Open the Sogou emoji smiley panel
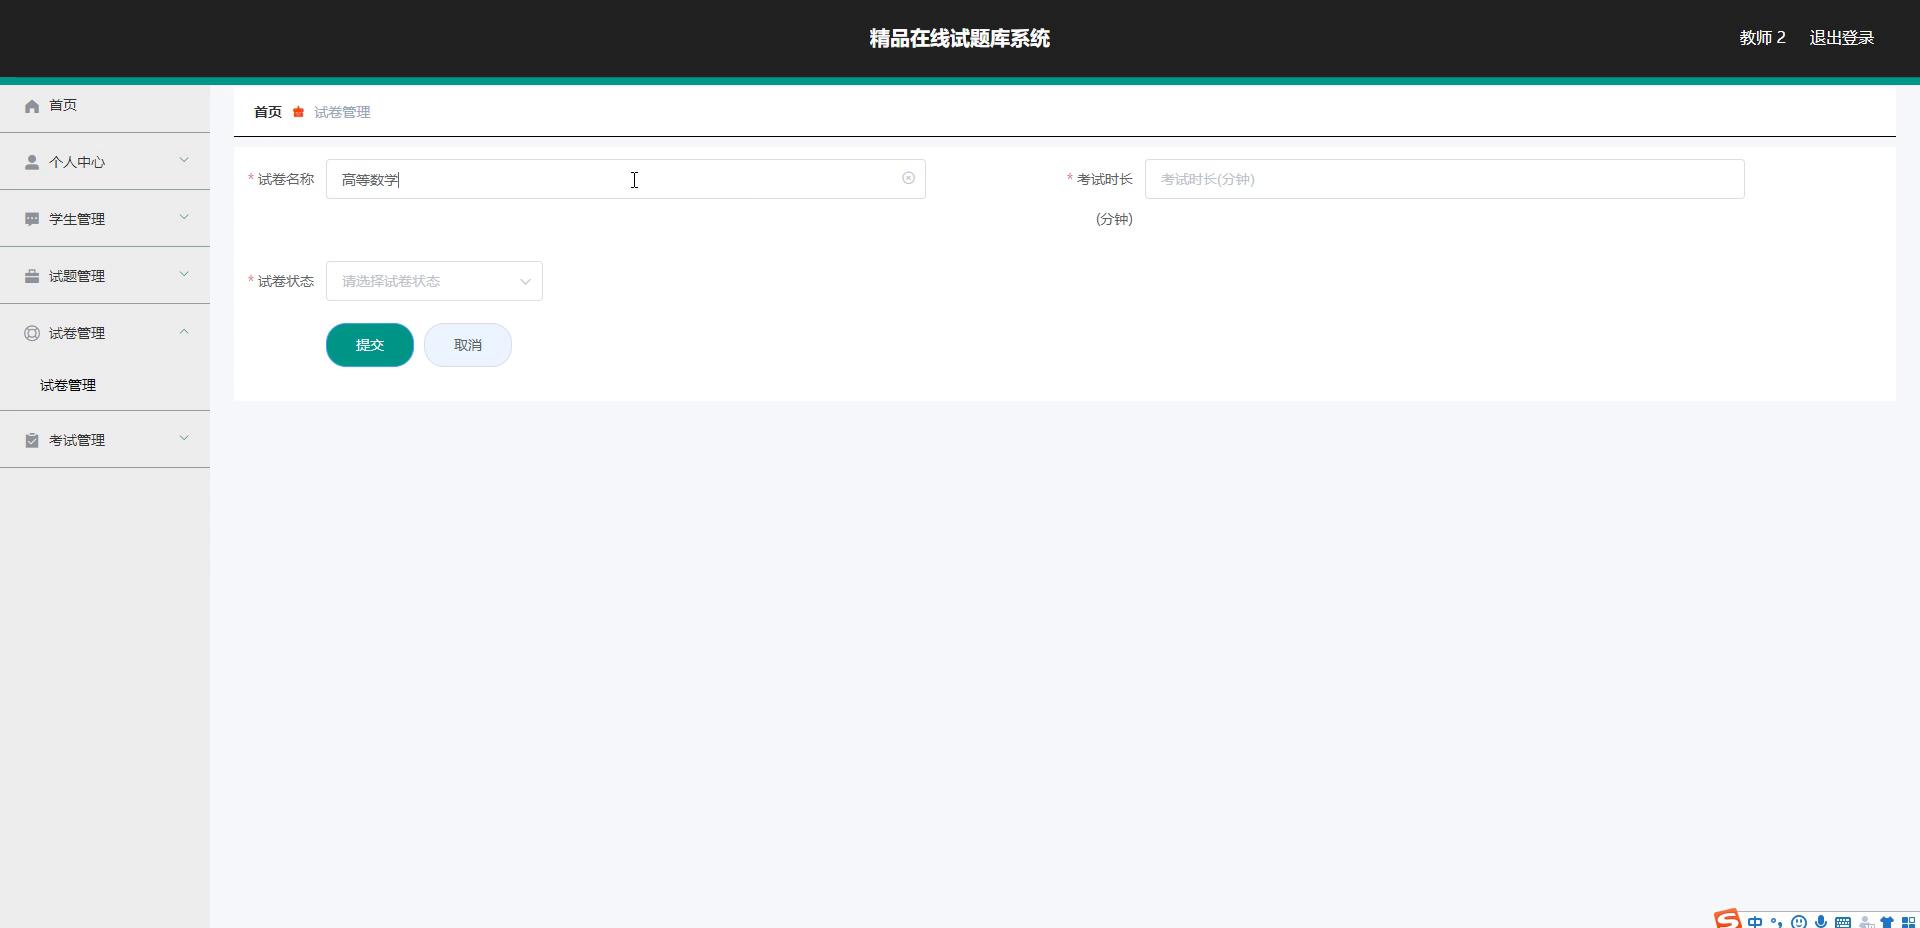This screenshot has width=1920, height=928. [x=1799, y=922]
